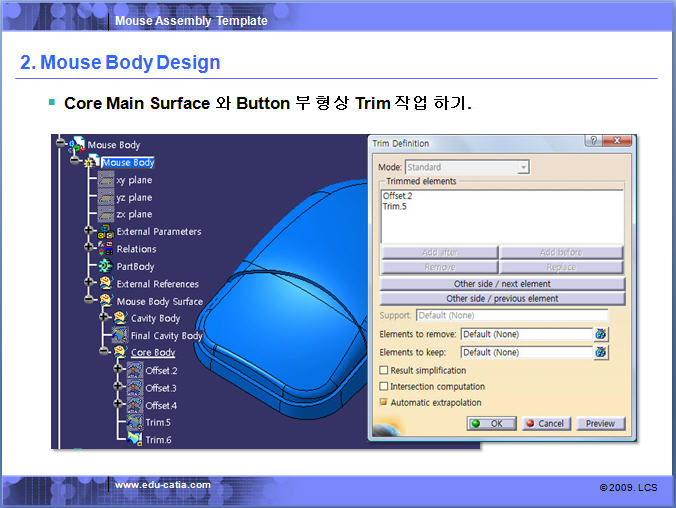Collapse the Core Body node

(x=103, y=352)
